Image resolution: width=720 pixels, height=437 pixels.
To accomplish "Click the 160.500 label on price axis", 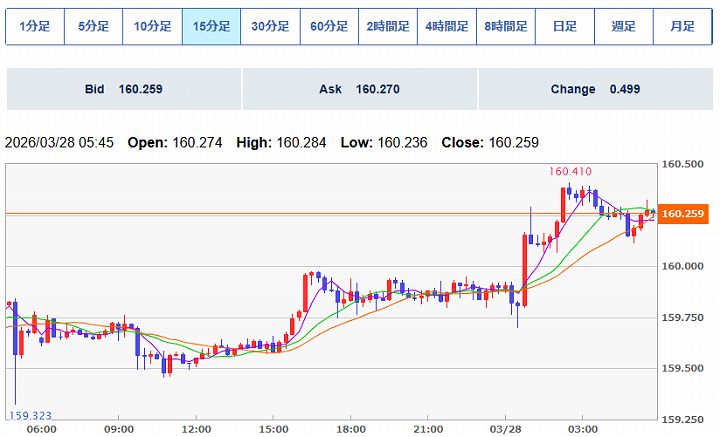I will click(x=683, y=164).
